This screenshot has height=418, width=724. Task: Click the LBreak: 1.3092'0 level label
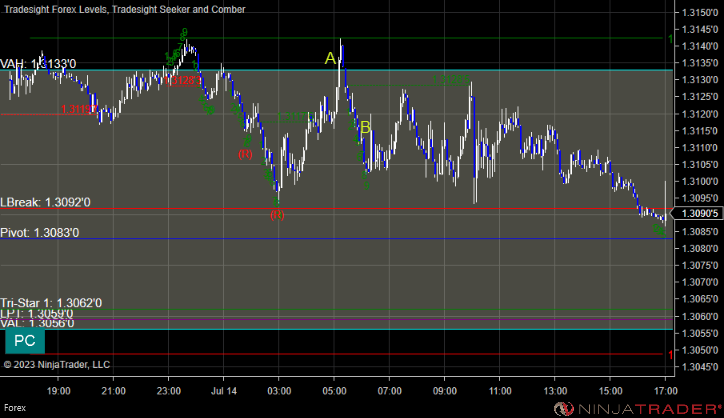click(45, 202)
